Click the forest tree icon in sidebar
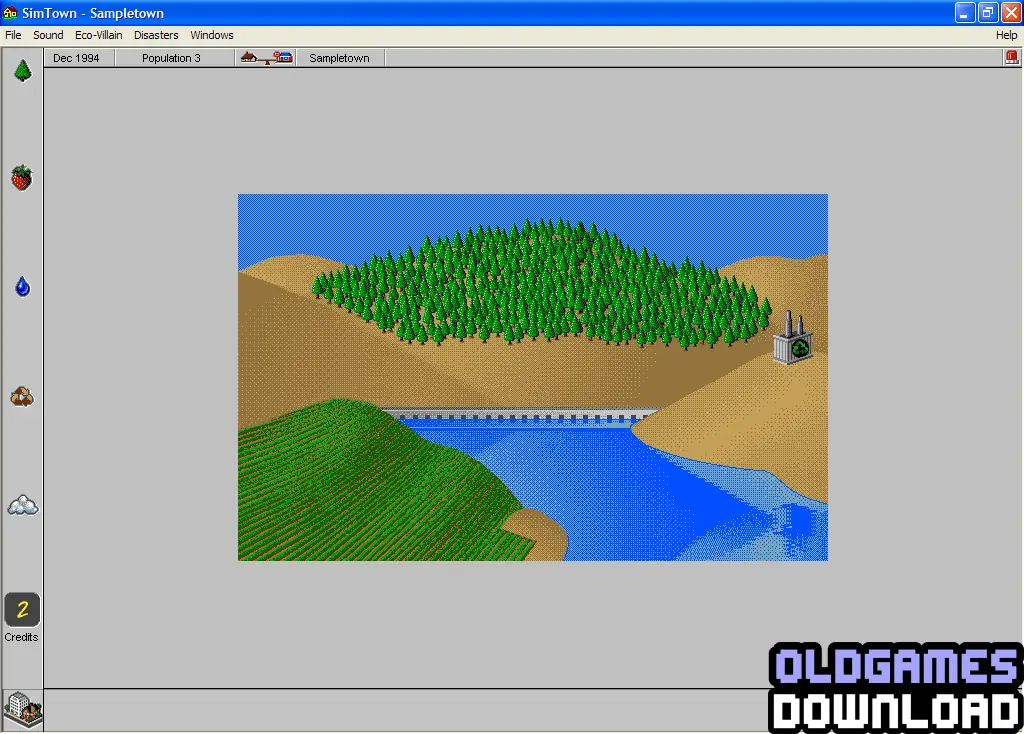This screenshot has height=734, width=1024. 23,71
